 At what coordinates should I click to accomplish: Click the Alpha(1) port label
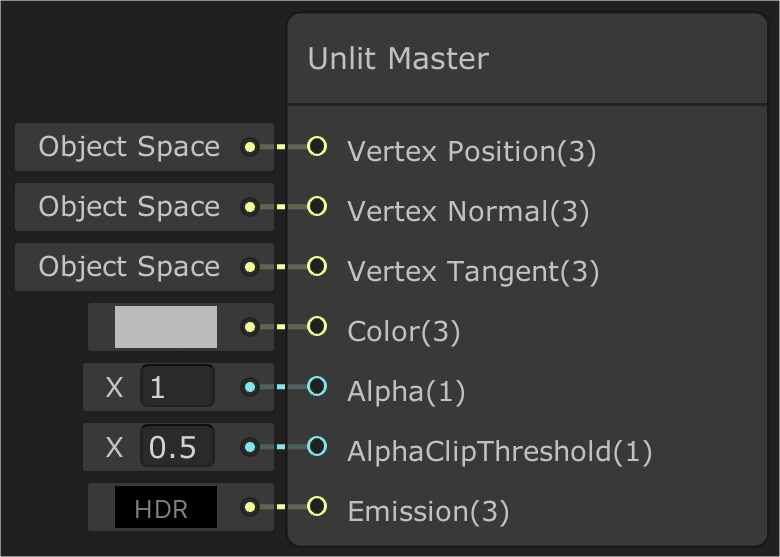click(406, 392)
